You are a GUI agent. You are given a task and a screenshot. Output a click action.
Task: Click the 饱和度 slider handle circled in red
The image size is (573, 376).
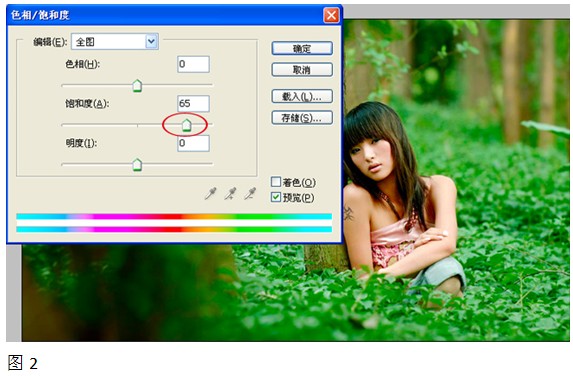click(x=186, y=125)
